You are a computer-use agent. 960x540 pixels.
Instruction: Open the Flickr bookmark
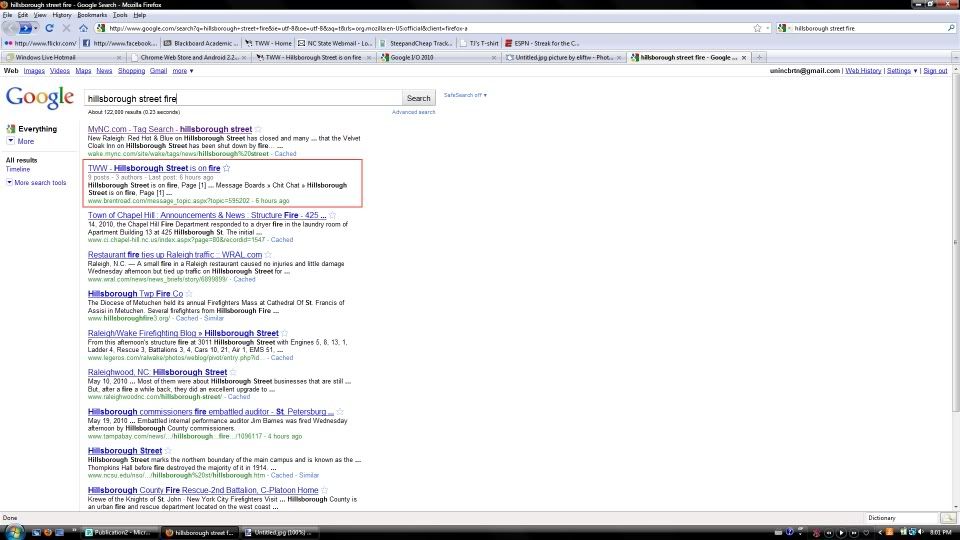[40, 43]
